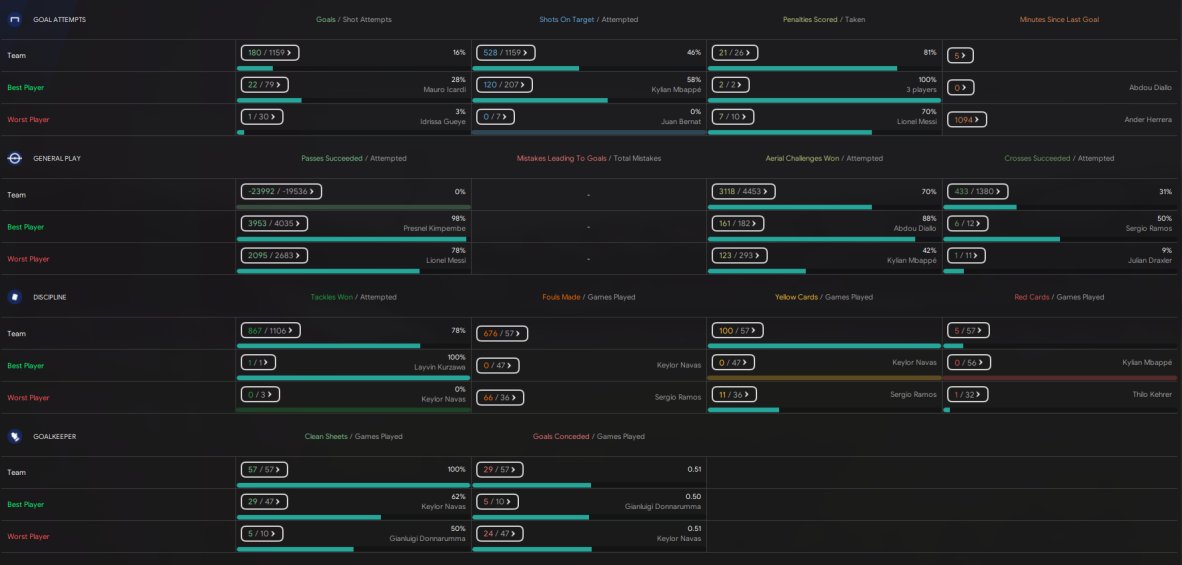
Task: Expand team penalties 21 / 26 stat
Action: [734, 53]
